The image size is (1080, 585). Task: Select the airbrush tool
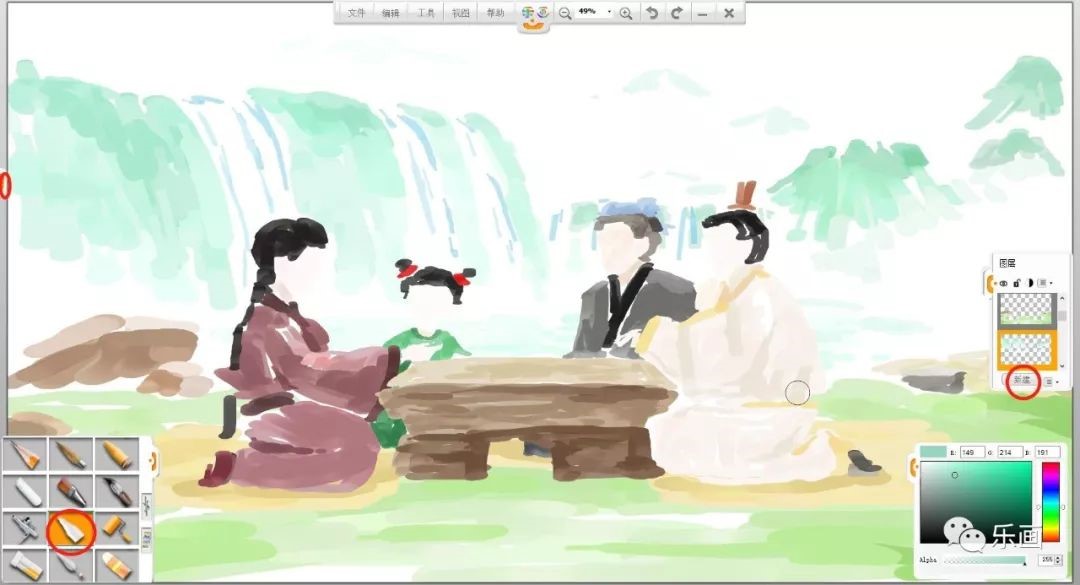tap(24, 528)
